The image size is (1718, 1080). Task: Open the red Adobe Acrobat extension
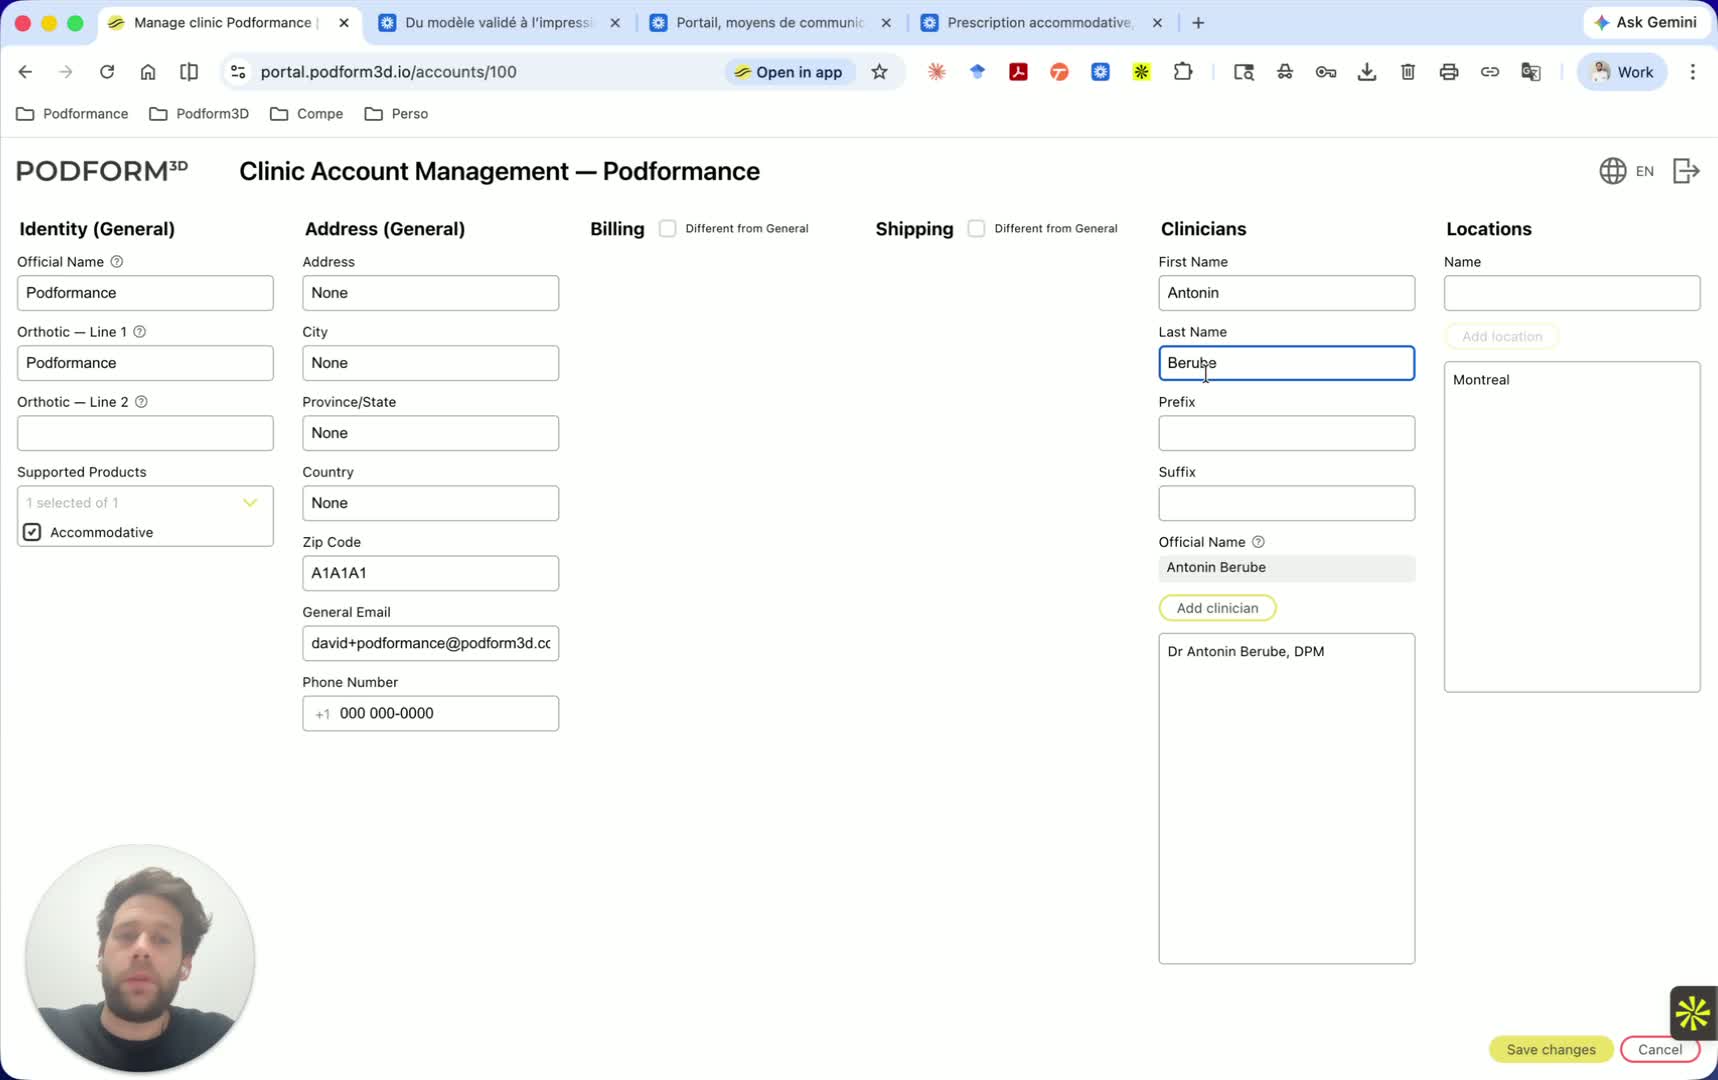click(1019, 72)
